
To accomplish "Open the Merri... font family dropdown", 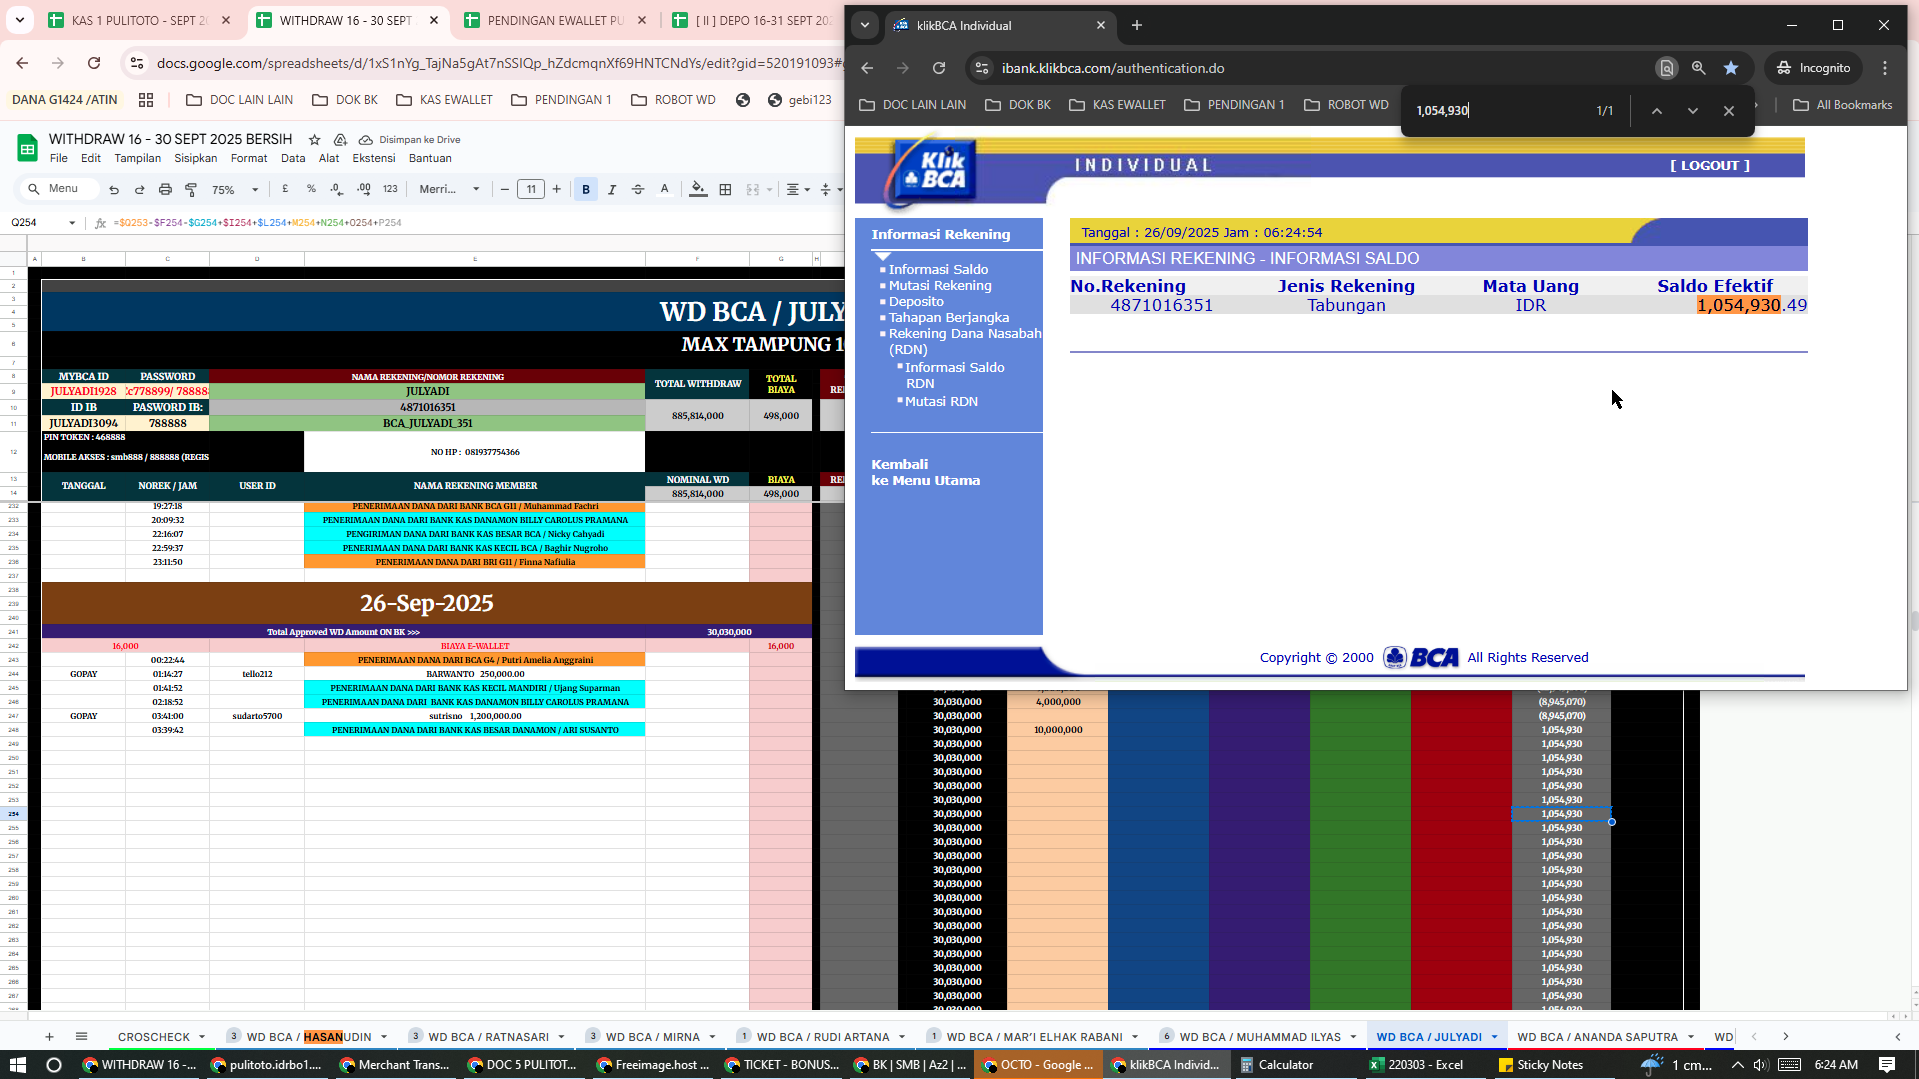I will 449,189.
